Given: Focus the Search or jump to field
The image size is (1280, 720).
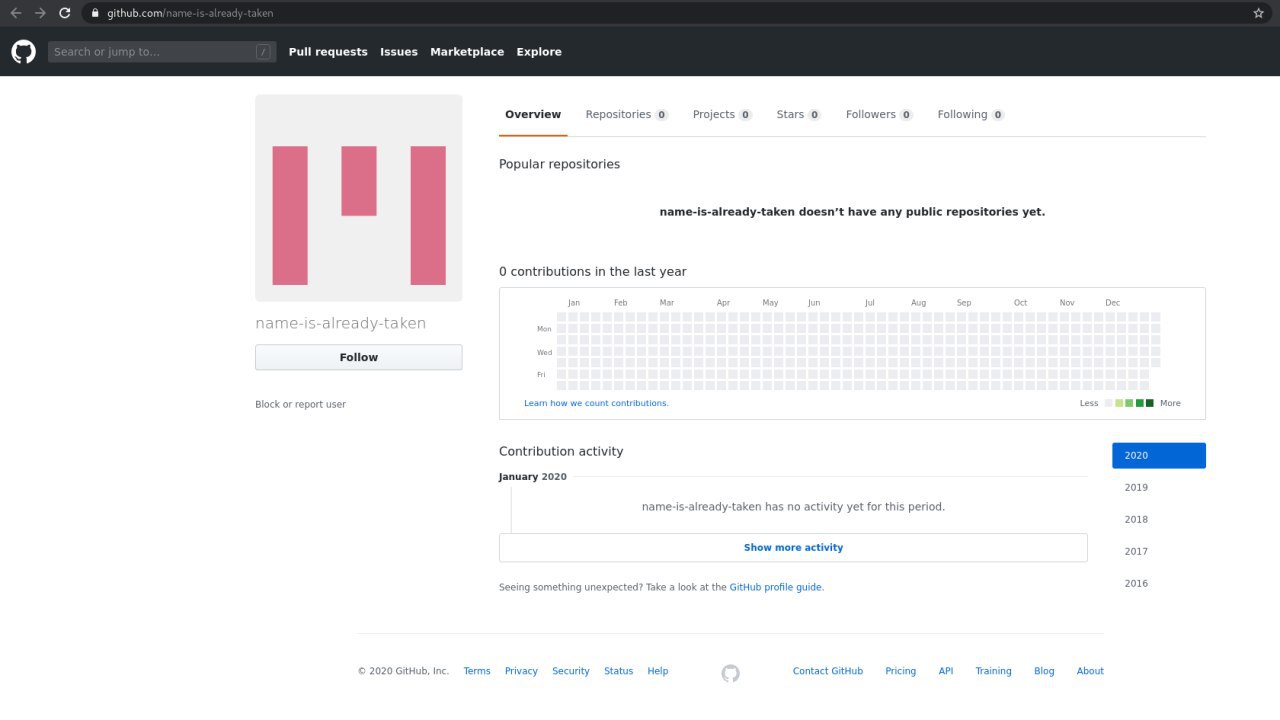Looking at the screenshot, I should coord(162,52).
